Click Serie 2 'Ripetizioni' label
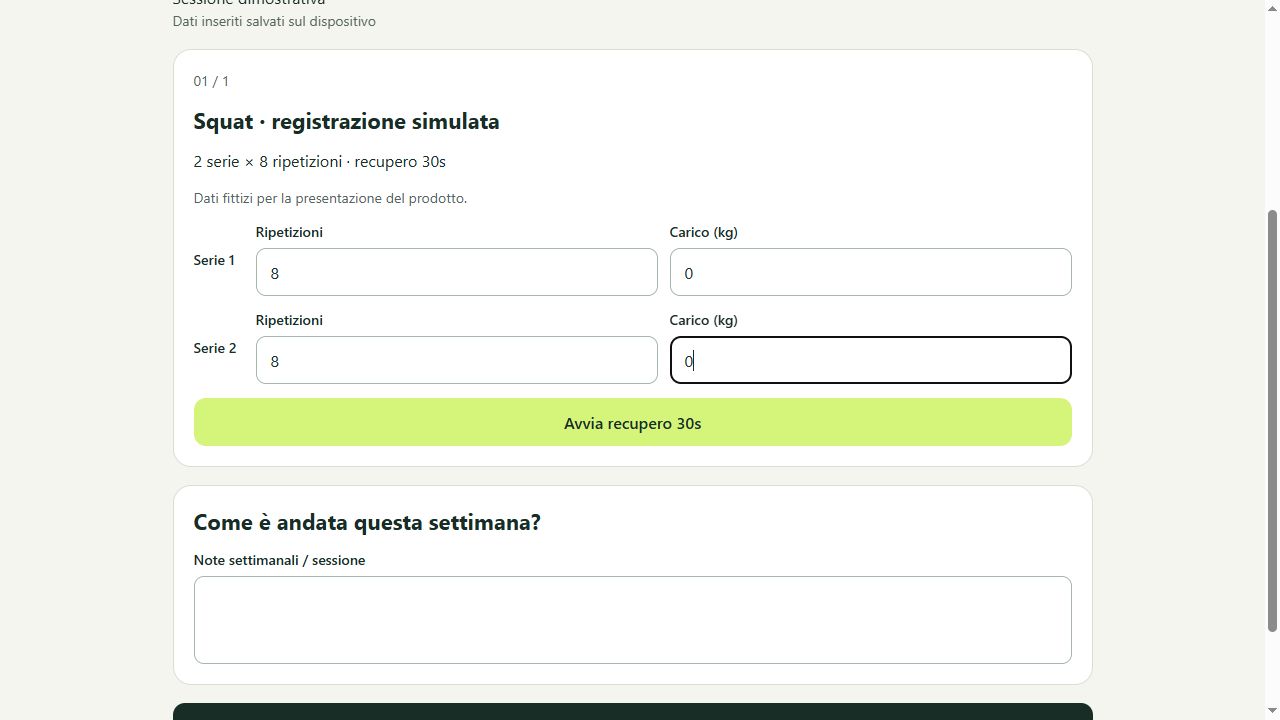 (289, 320)
